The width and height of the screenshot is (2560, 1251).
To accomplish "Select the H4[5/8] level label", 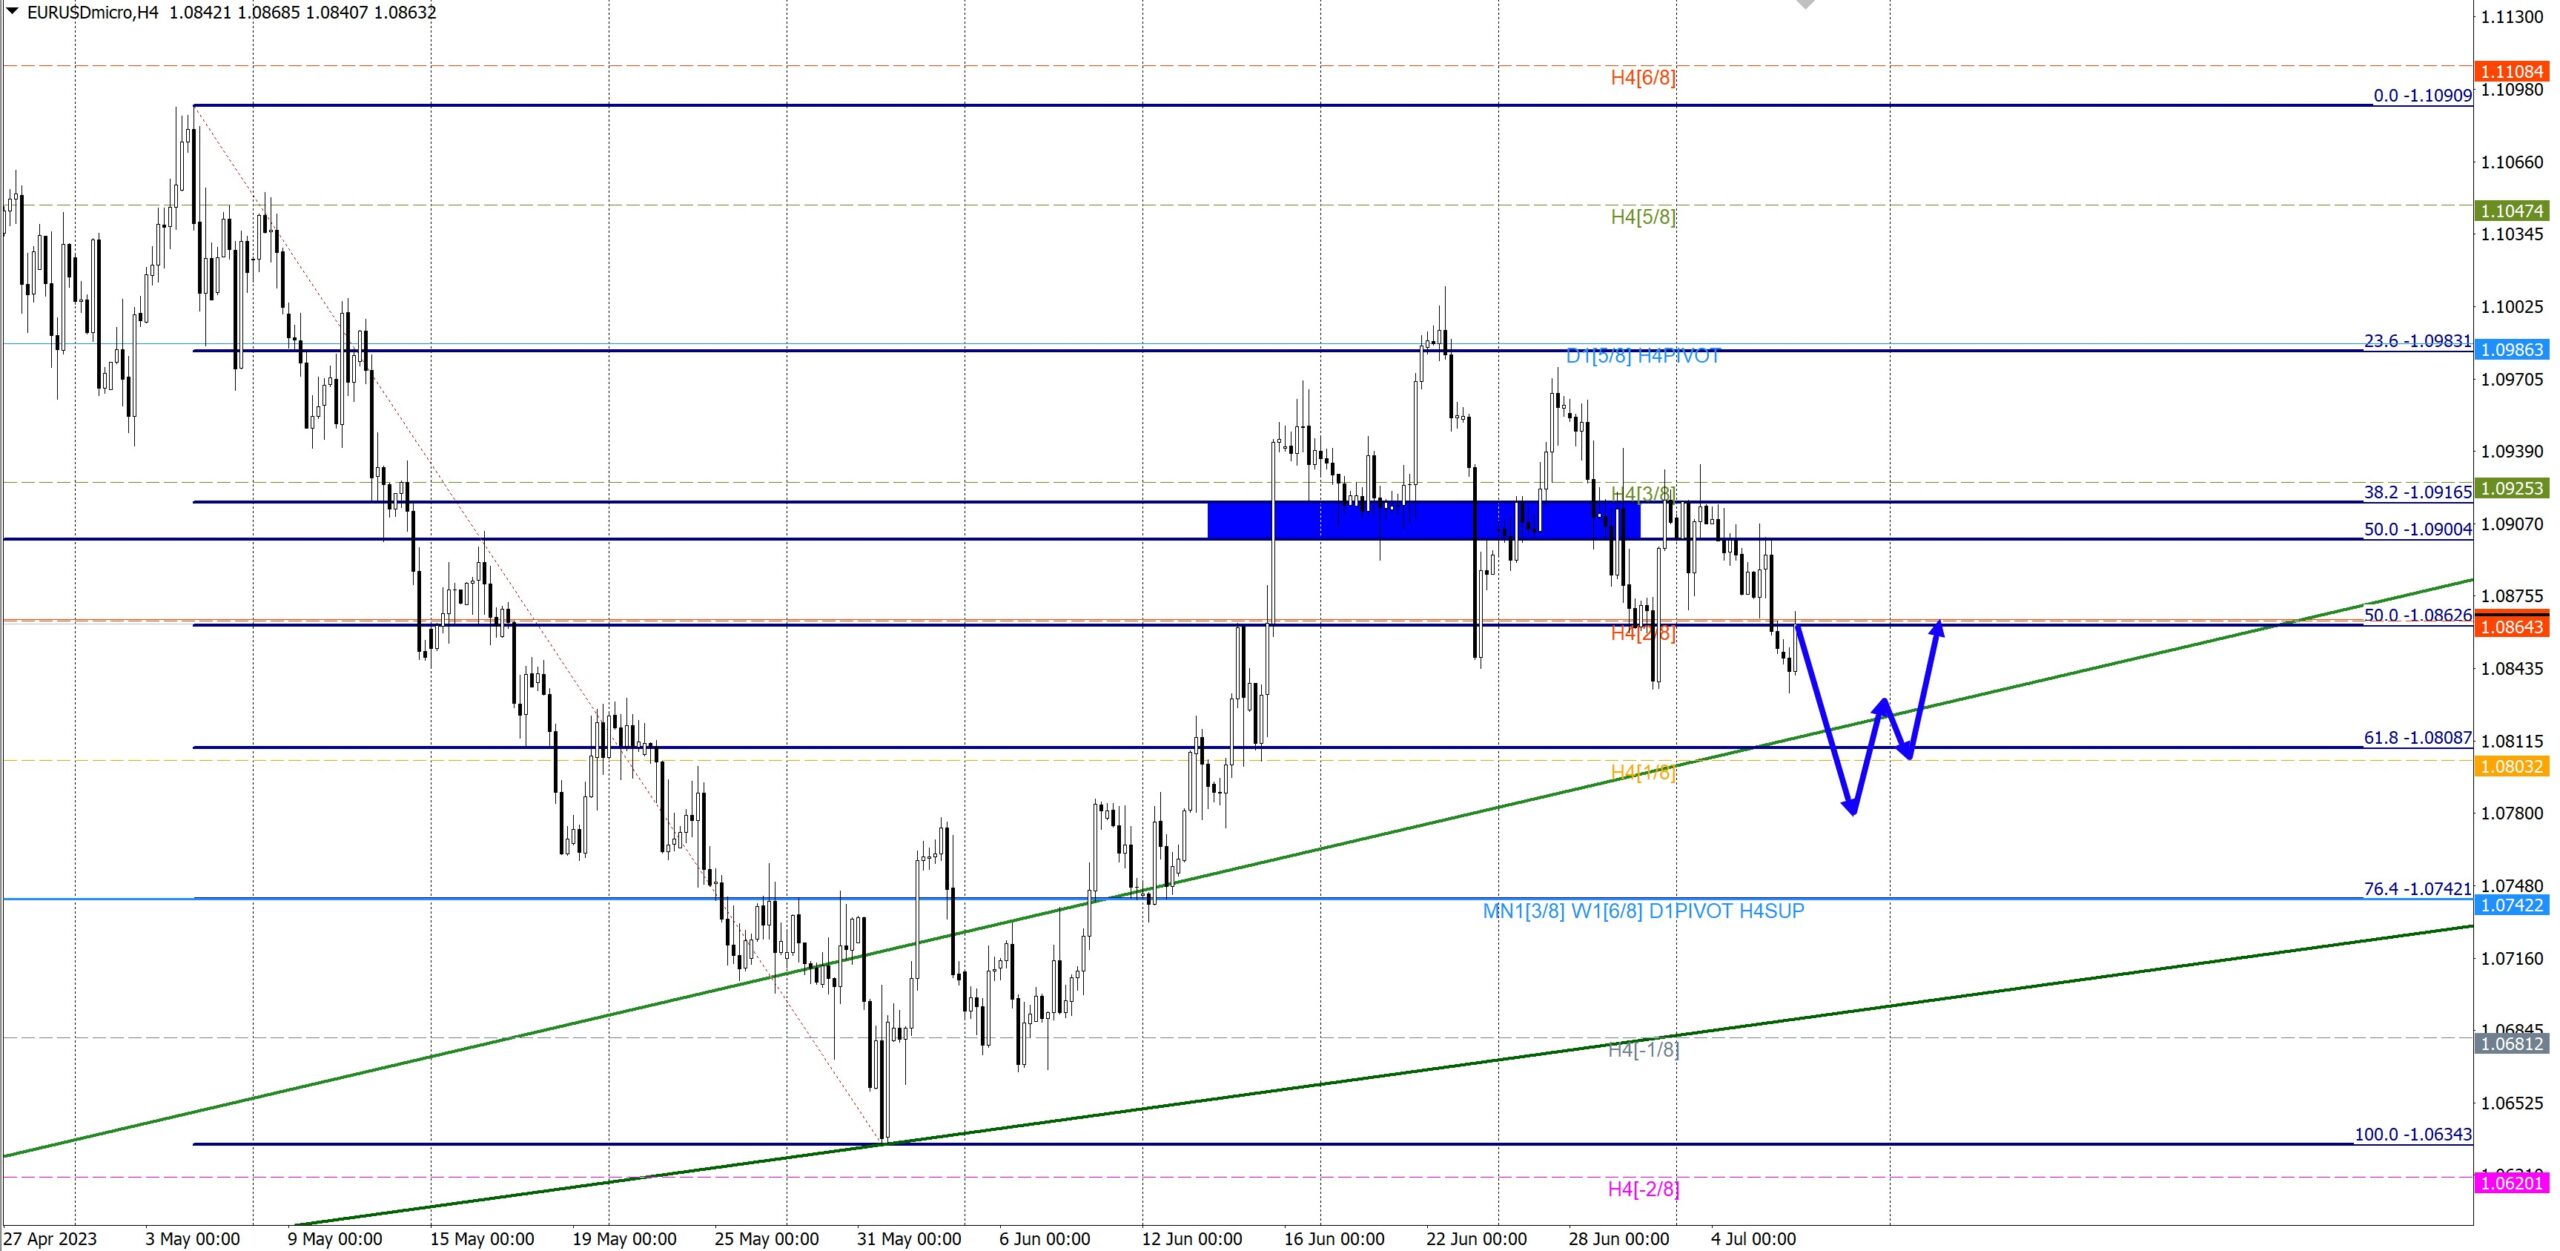I will pyautogui.click(x=1642, y=217).
